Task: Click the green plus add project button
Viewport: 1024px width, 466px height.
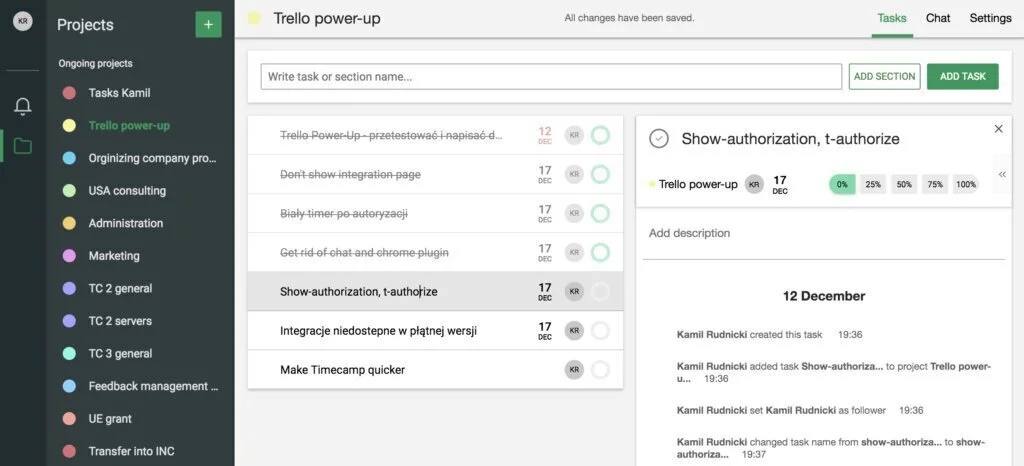Action: point(208,24)
